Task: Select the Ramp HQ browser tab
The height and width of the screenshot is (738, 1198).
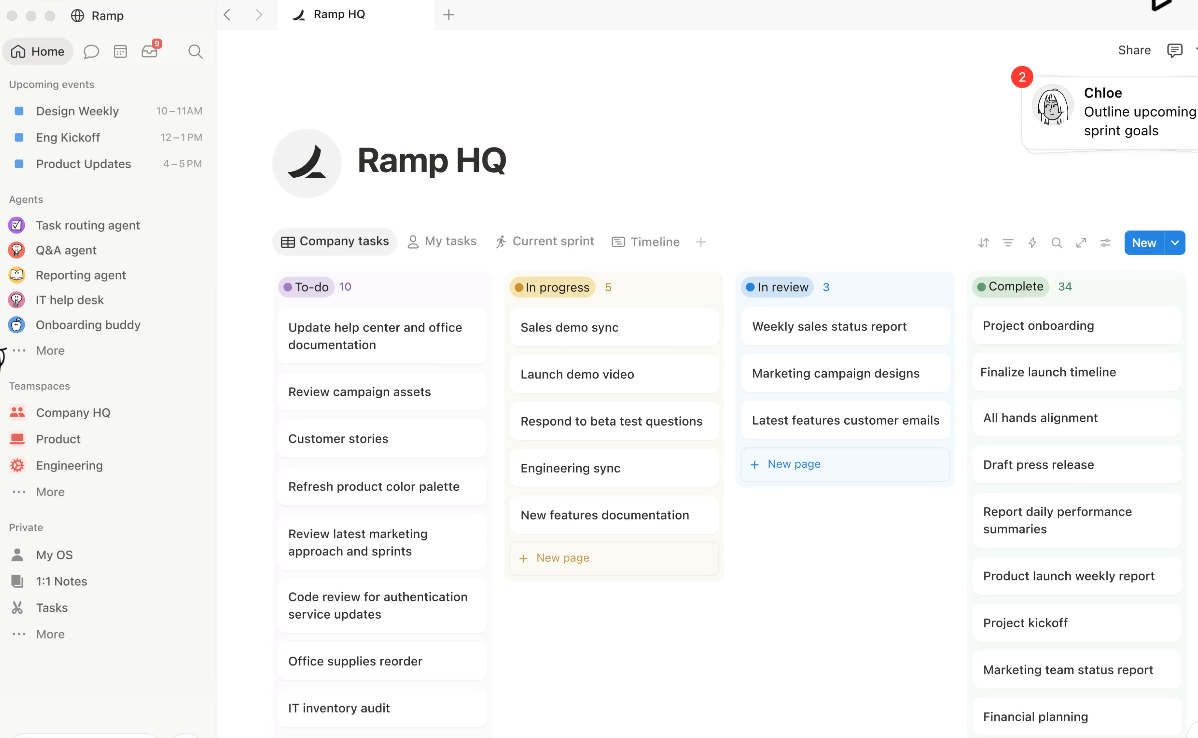Action: tap(355, 15)
